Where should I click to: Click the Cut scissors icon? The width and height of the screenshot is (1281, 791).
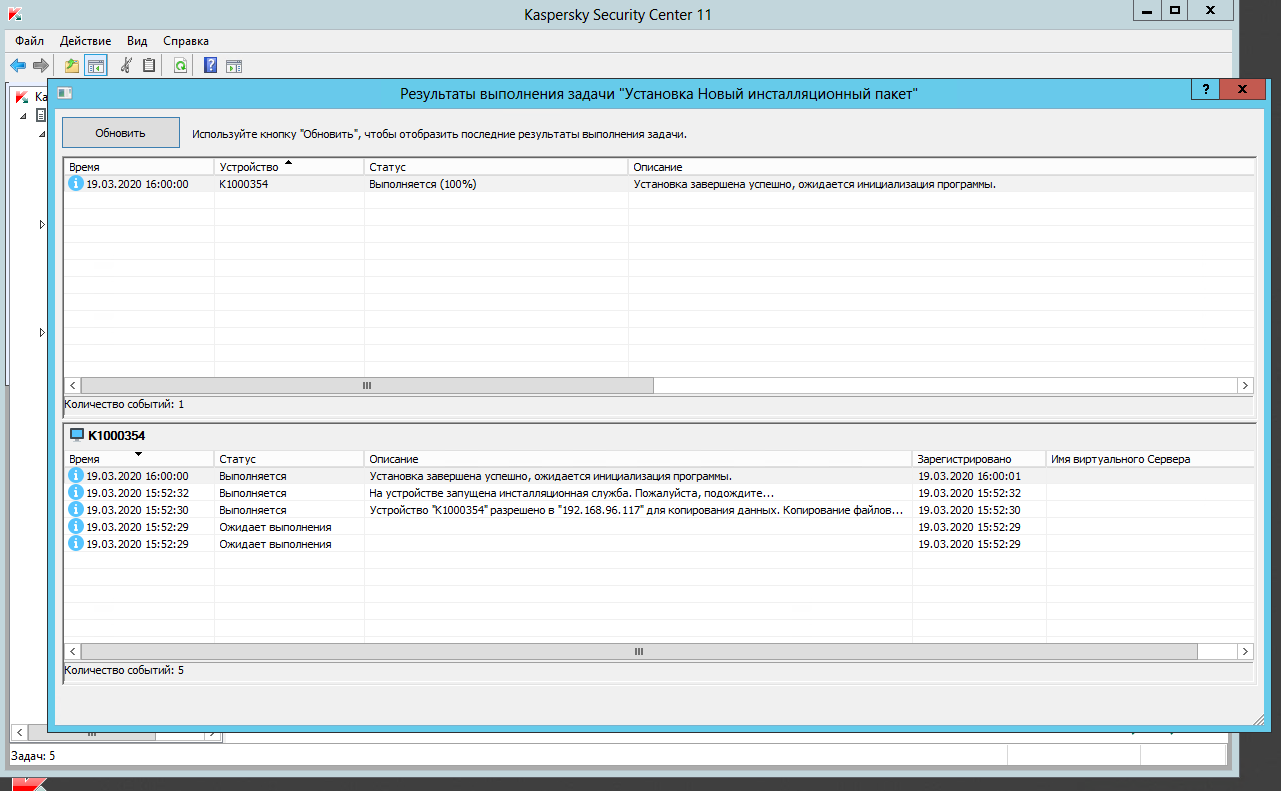pos(126,66)
